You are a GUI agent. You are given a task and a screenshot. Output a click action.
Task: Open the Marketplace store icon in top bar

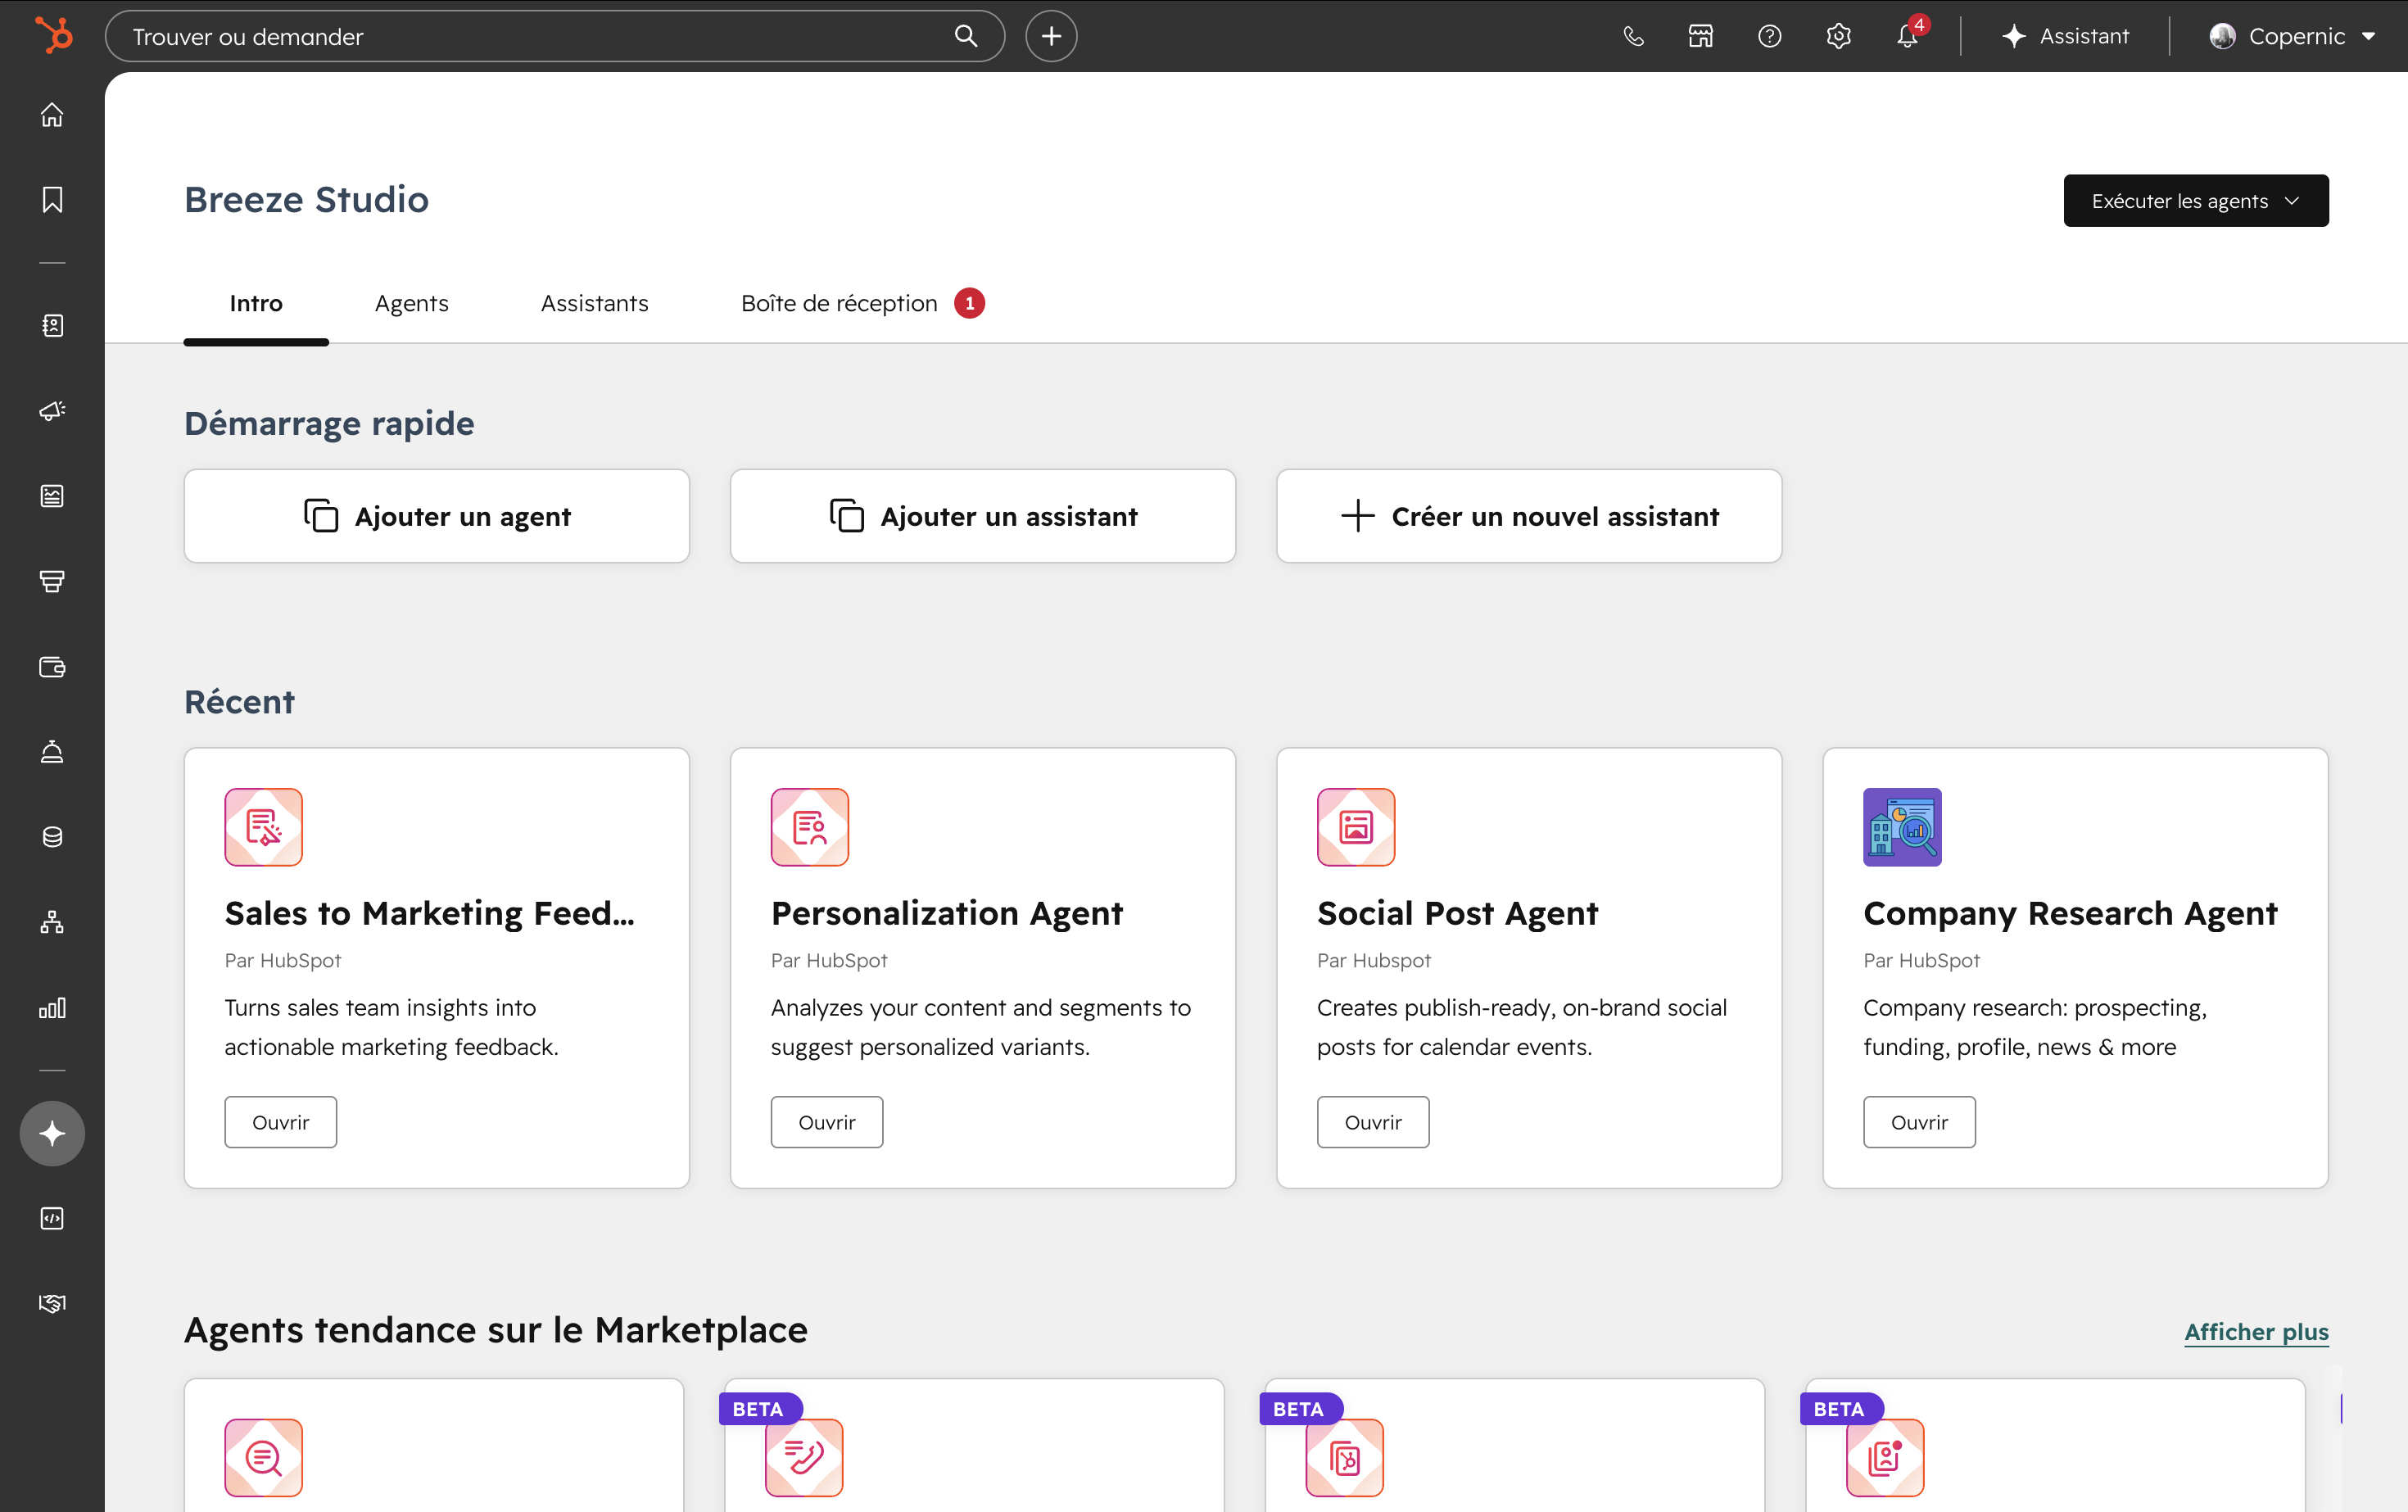point(1701,36)
